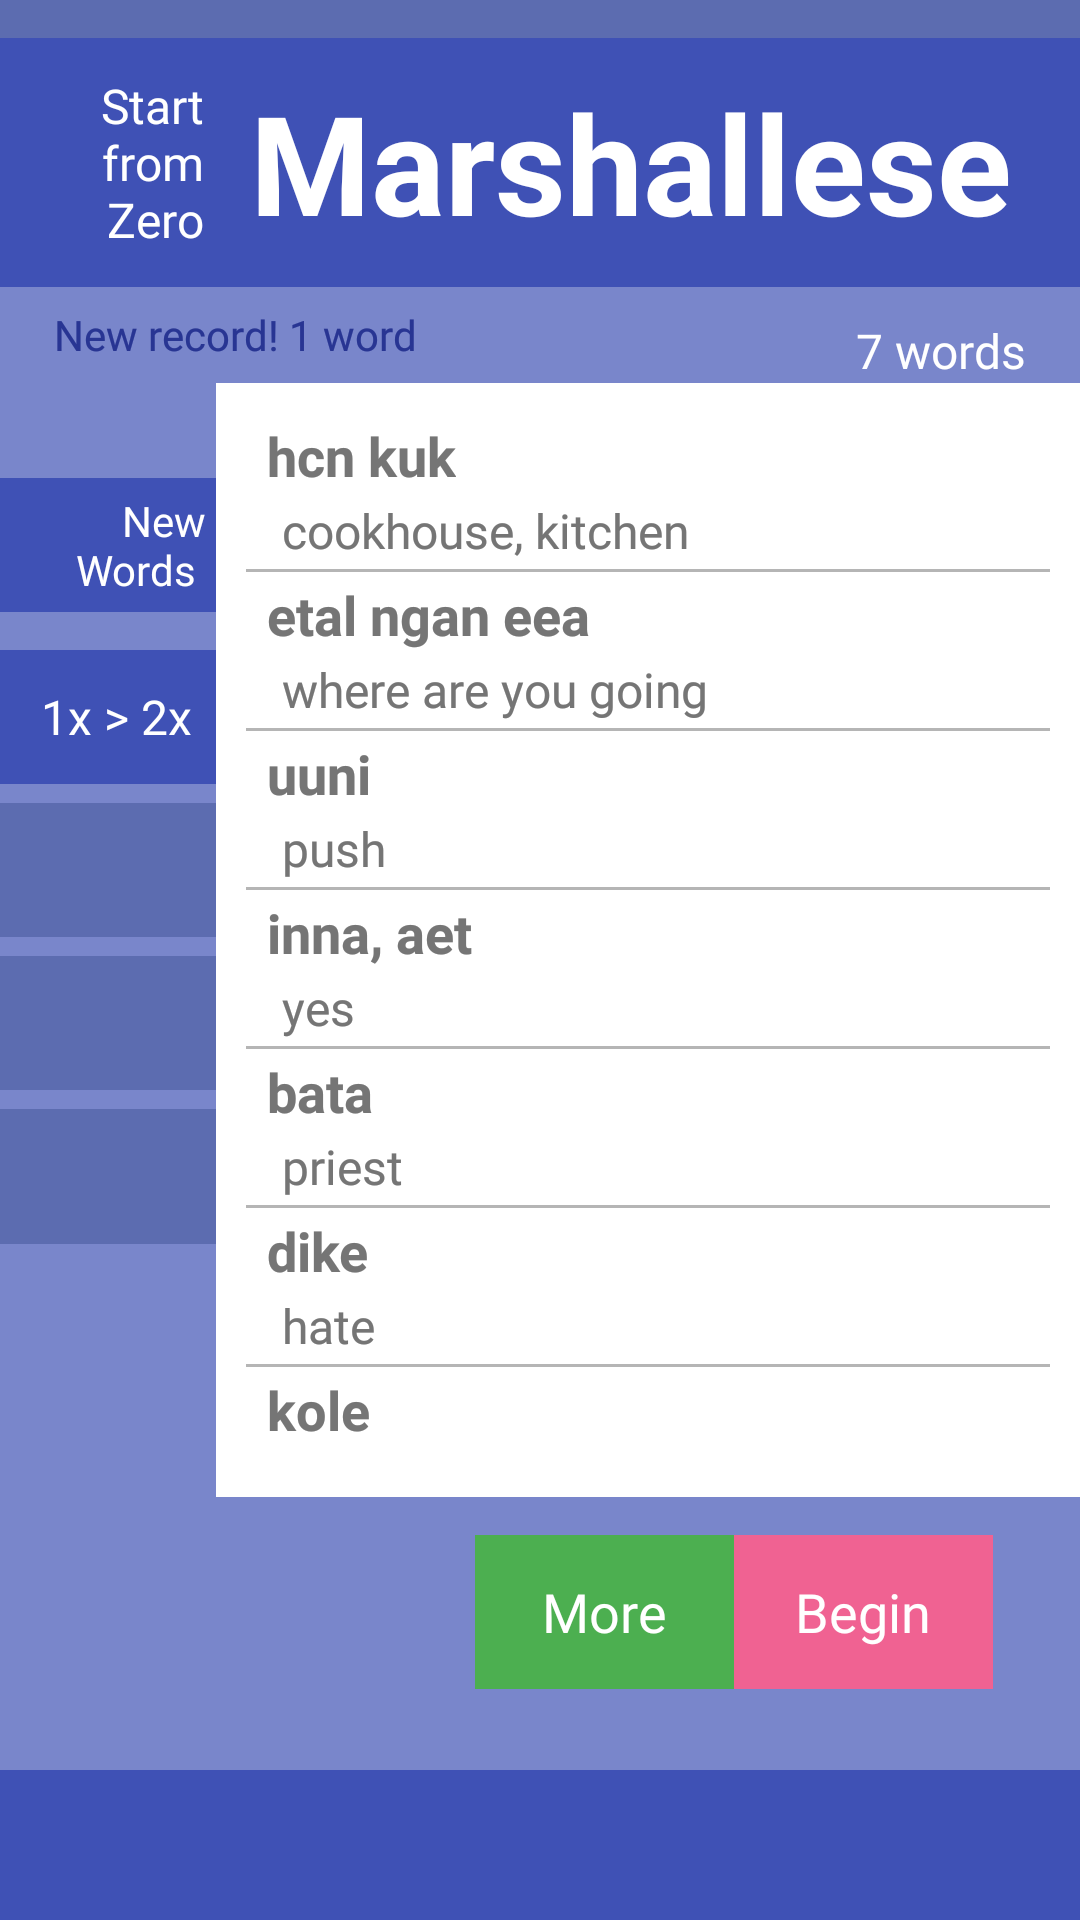Click the Begin button

click(x=864, y=1612)
